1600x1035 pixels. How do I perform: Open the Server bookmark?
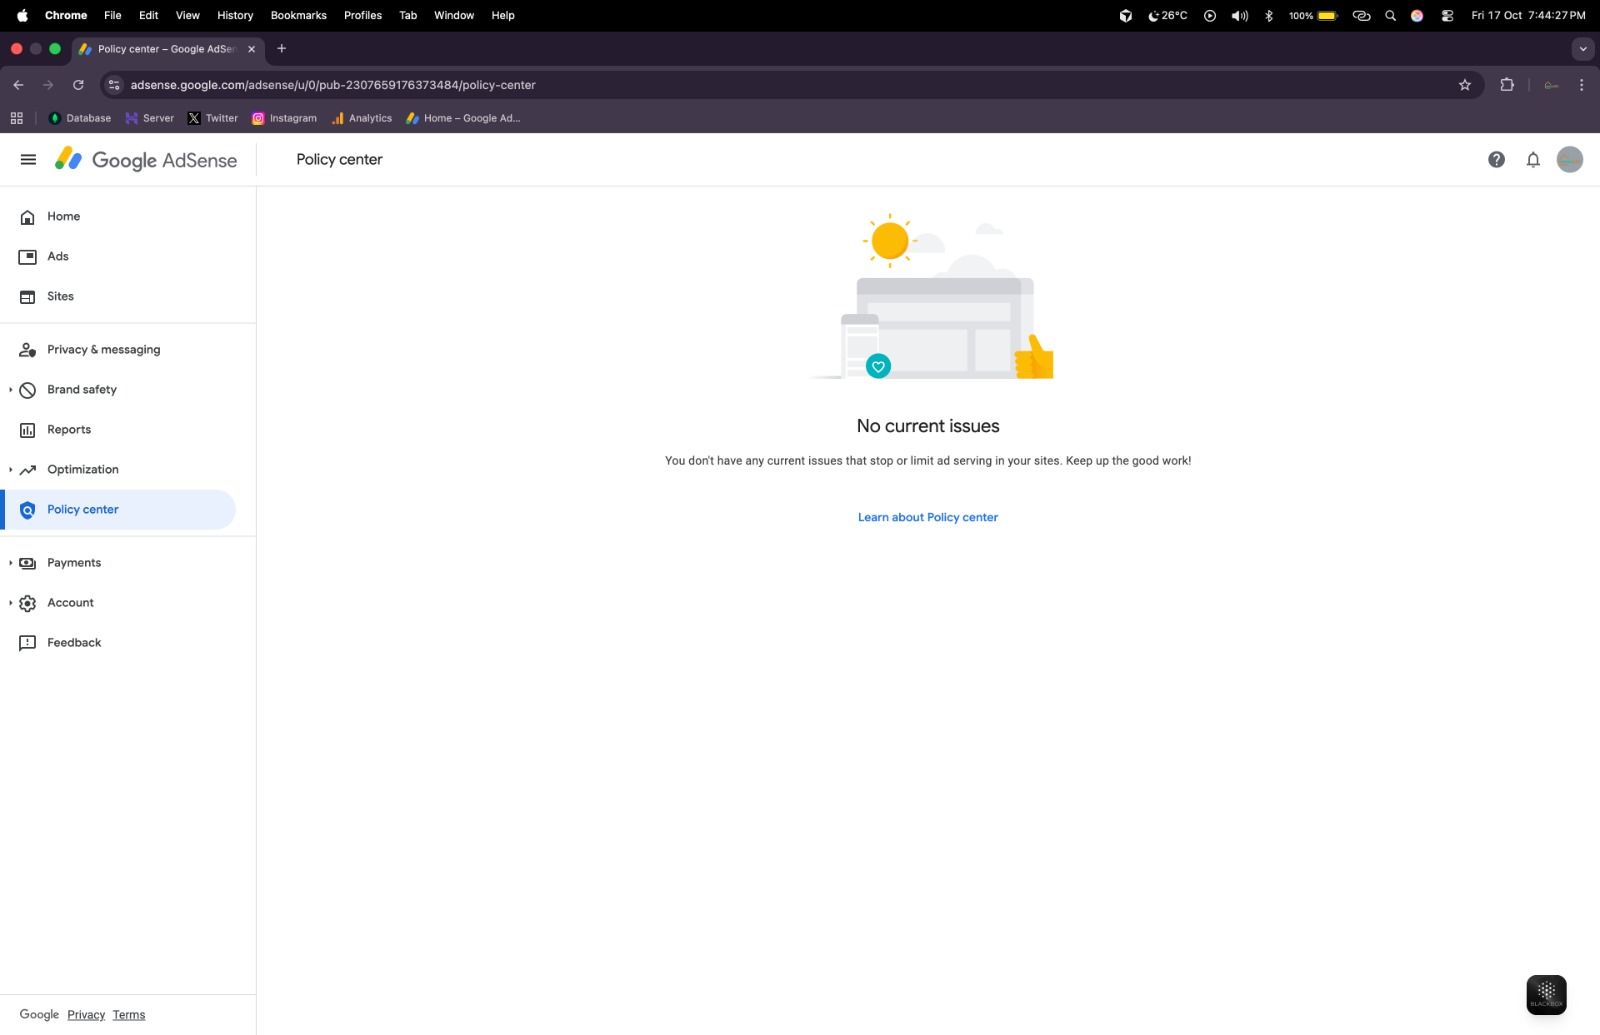(x=150, y=118)
